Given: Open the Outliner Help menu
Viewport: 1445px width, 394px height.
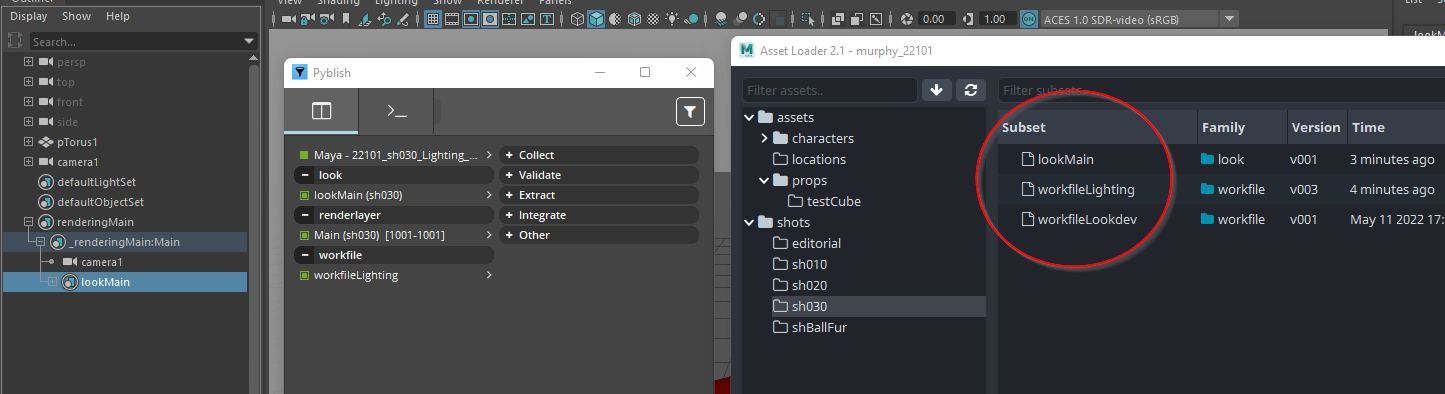Looking at the screenshot, I should pyautogui.click(x=118, y=16).
